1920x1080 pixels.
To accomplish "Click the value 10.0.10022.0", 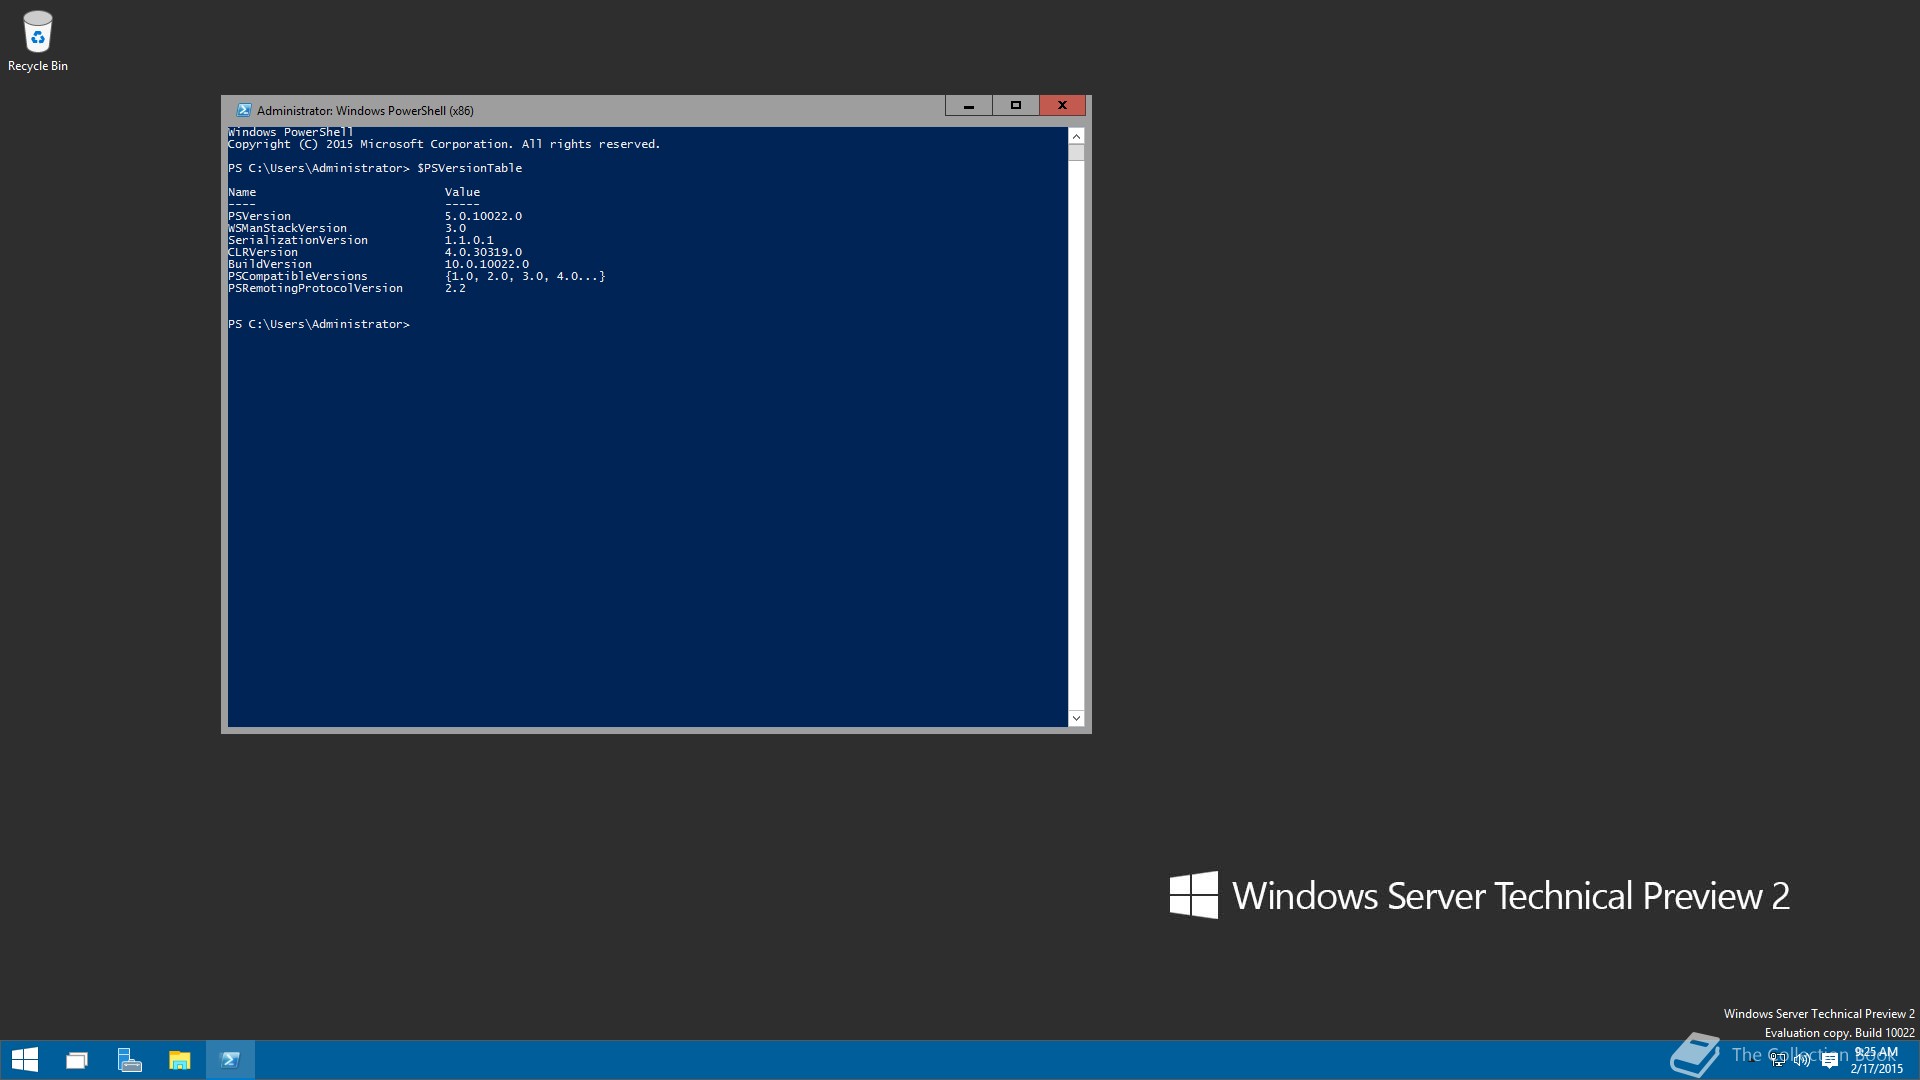I will click(x=487, y=264).
